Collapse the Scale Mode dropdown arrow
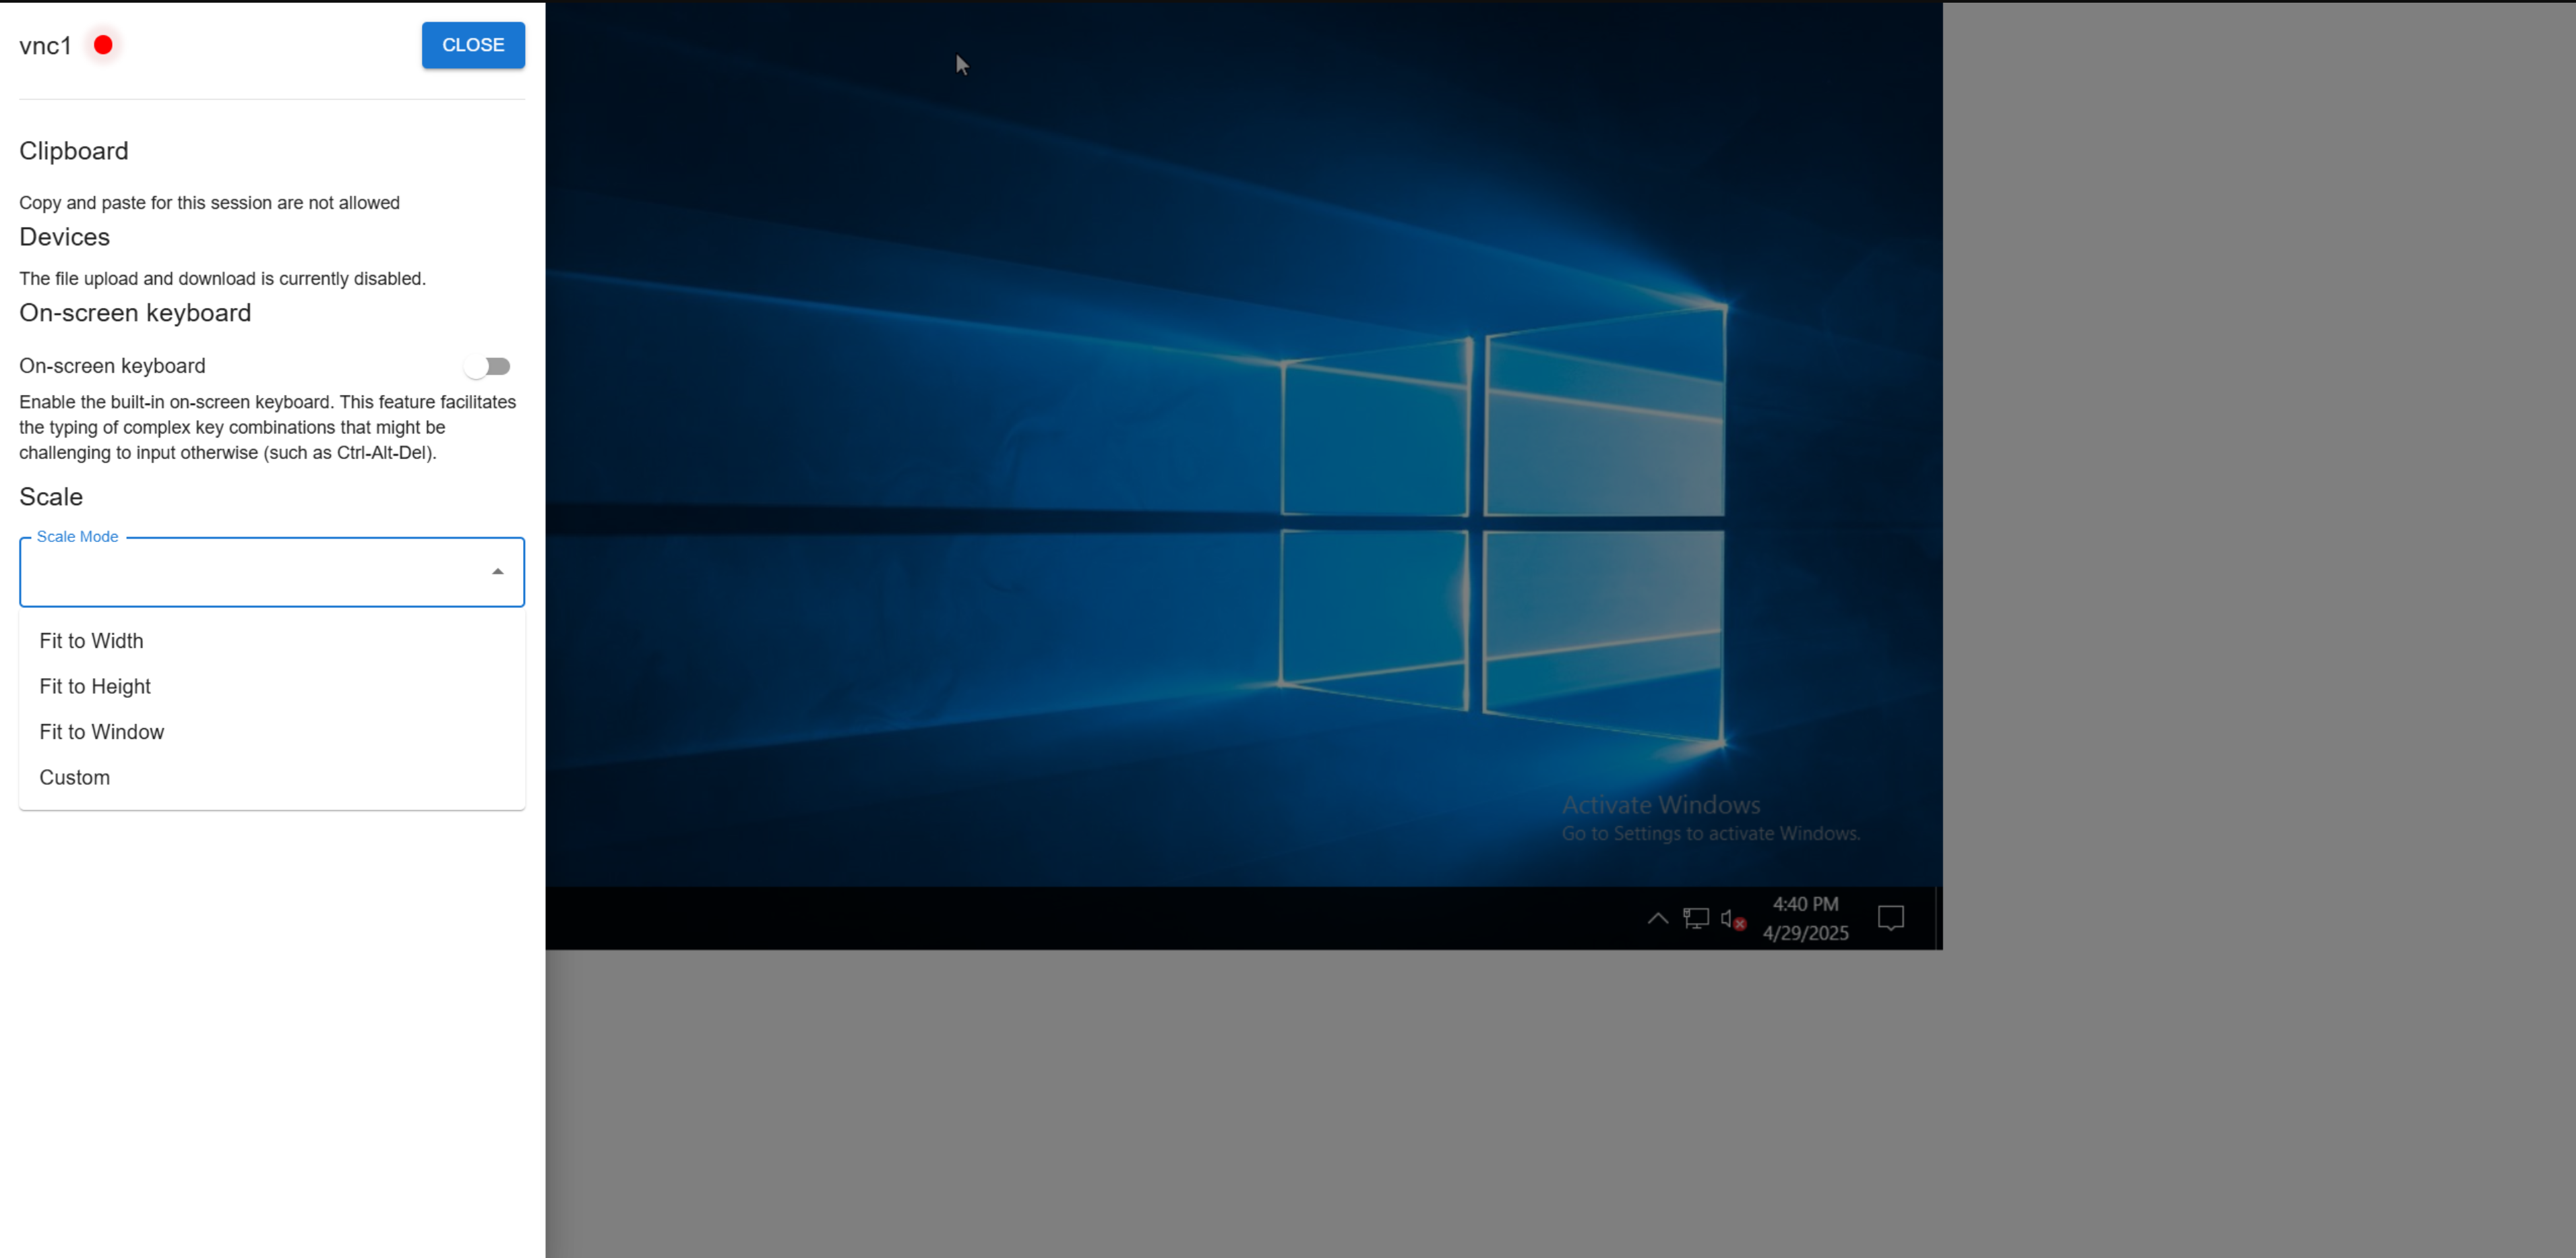Screen dimensions: 2576x1258 pyautogui.click(x=498, y=572)
